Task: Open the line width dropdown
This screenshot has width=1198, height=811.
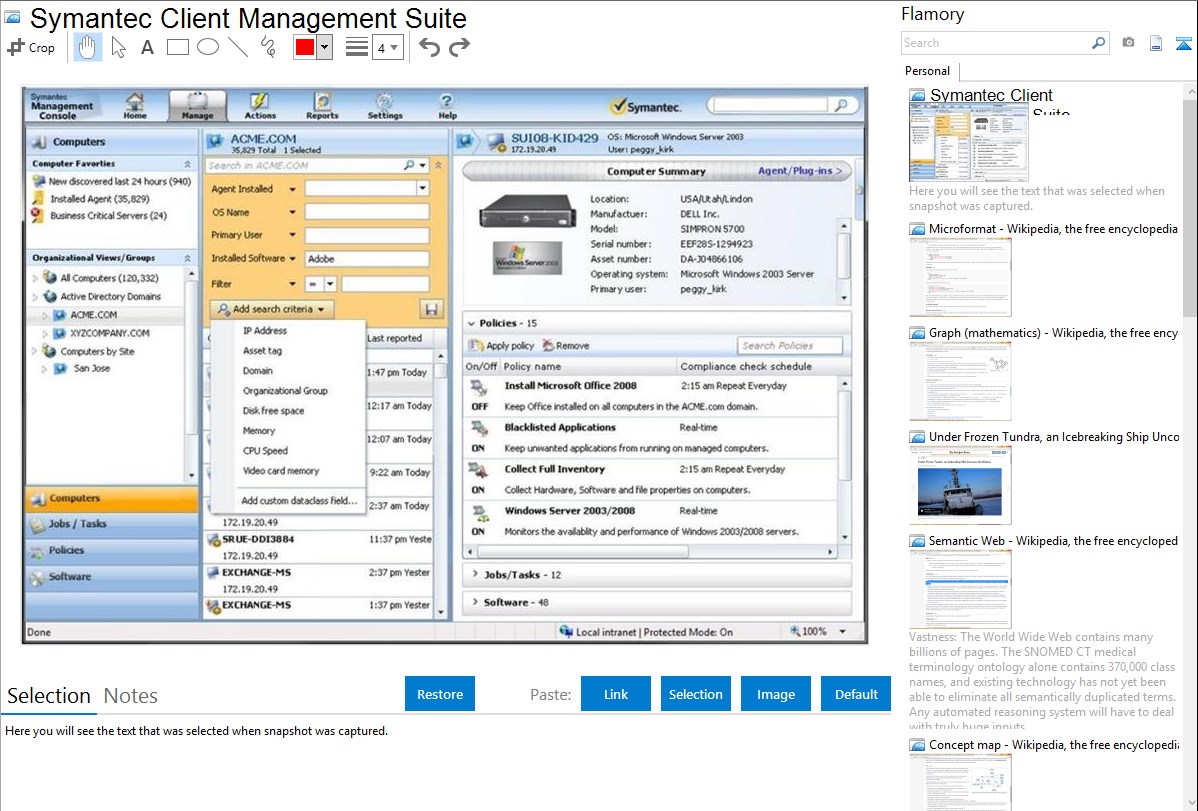Action: pos(387,47)
